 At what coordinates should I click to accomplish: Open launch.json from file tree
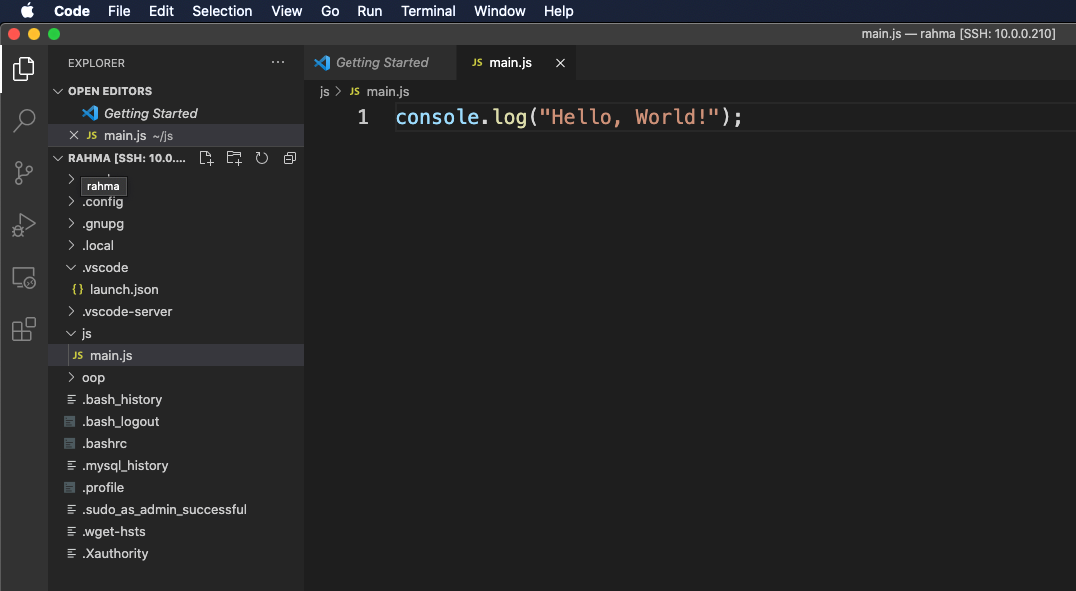(124, 290)
